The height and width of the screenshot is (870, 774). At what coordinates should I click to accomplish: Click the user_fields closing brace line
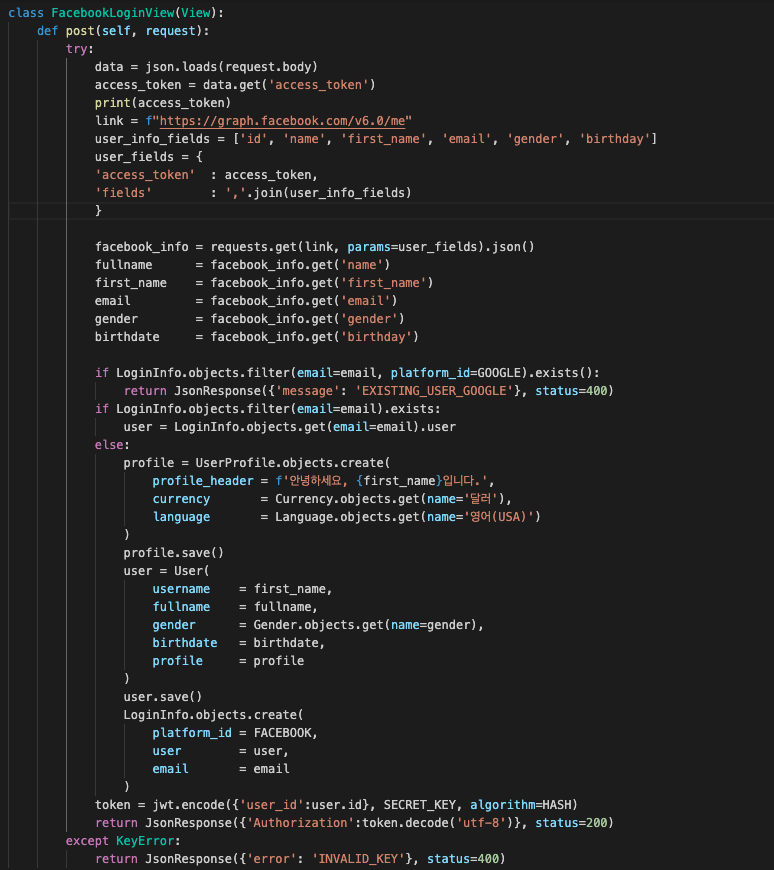pos(98,211)
